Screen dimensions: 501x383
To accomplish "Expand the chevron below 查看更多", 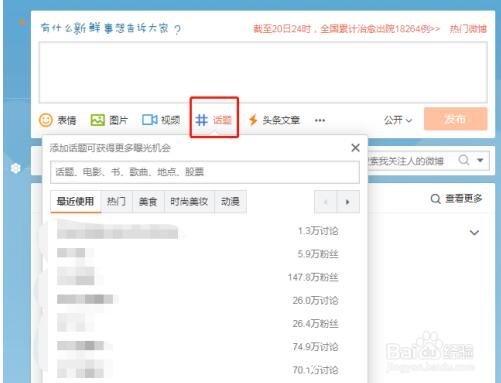I will pyautogui.click(x=474, y=232).
